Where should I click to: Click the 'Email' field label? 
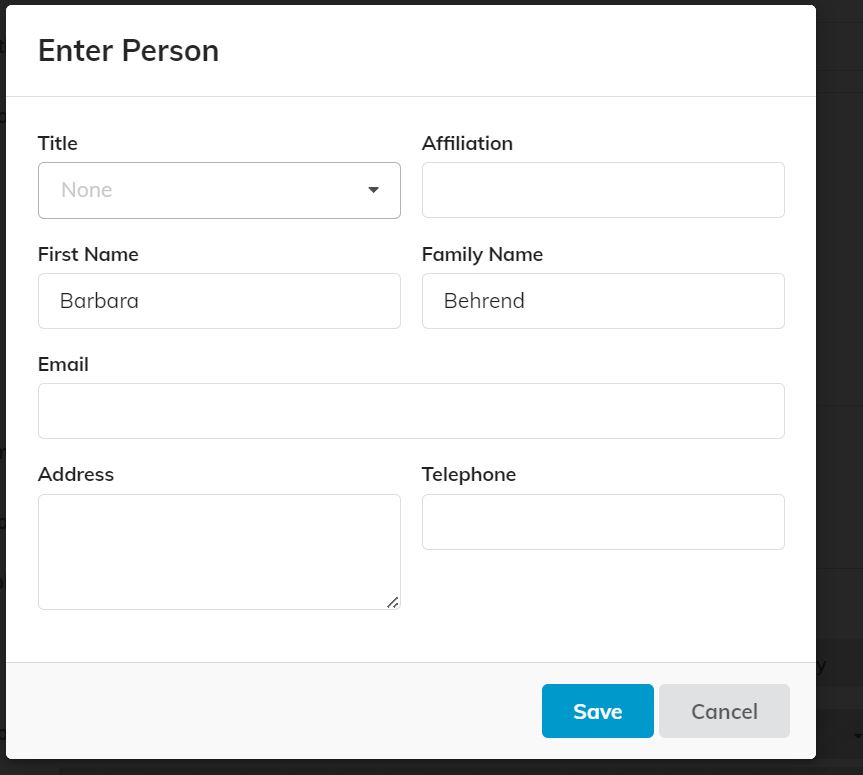tap(63, 364)
